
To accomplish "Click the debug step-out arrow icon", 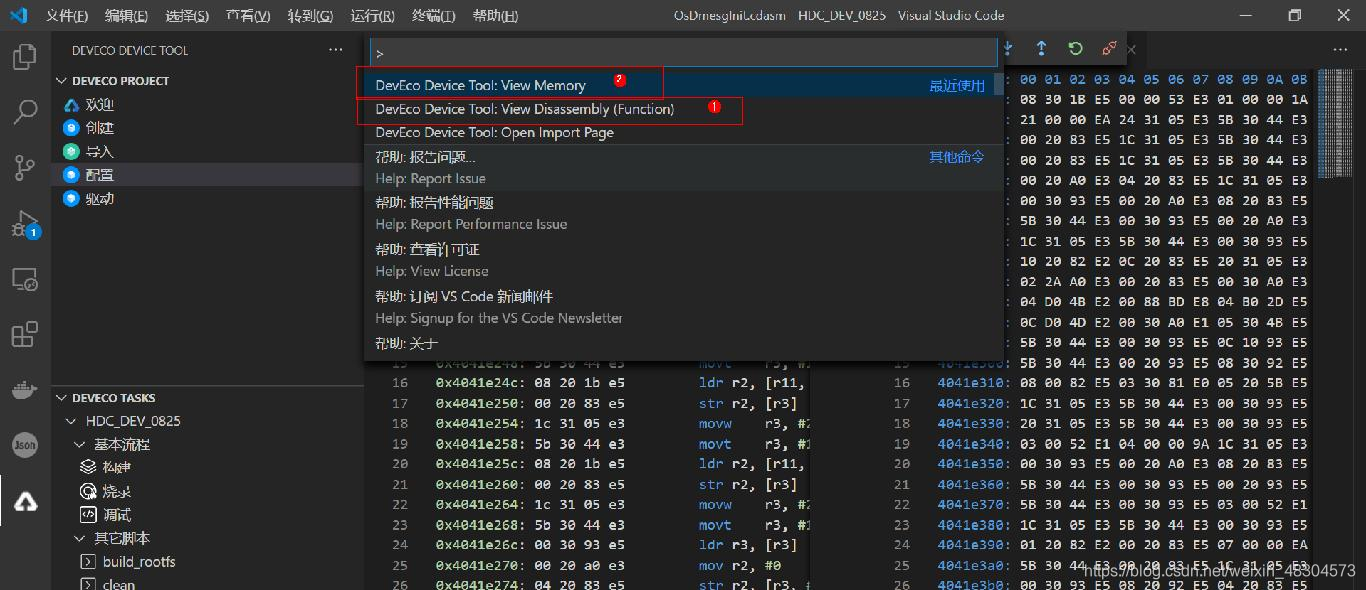I will click(x=1041, y=48).
